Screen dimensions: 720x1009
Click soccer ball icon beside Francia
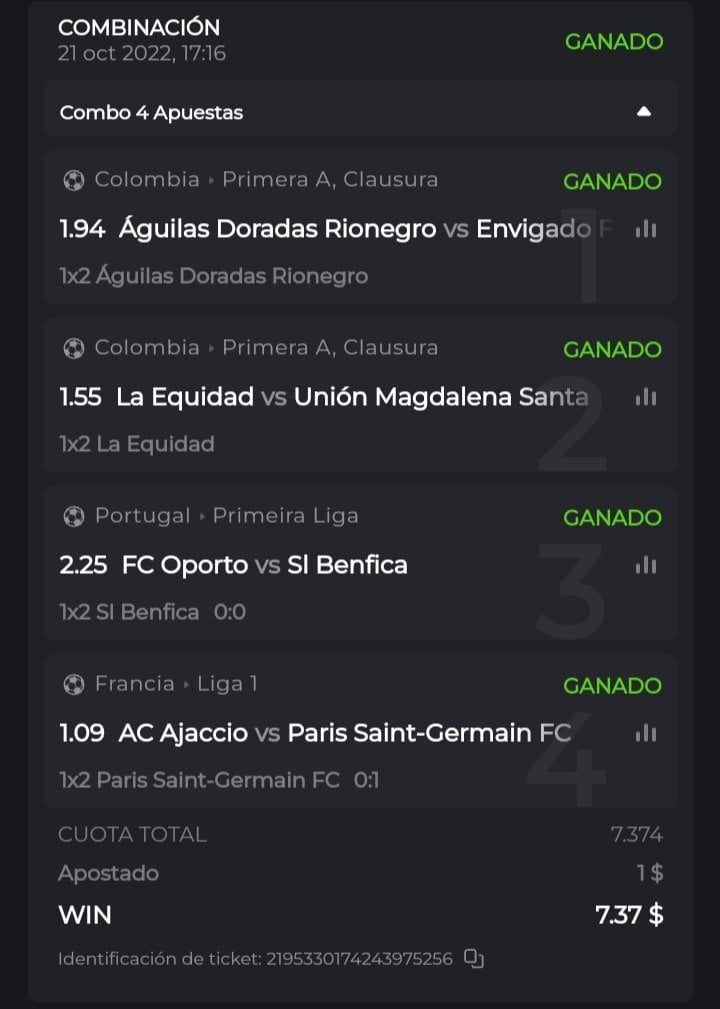pos(73,684)
